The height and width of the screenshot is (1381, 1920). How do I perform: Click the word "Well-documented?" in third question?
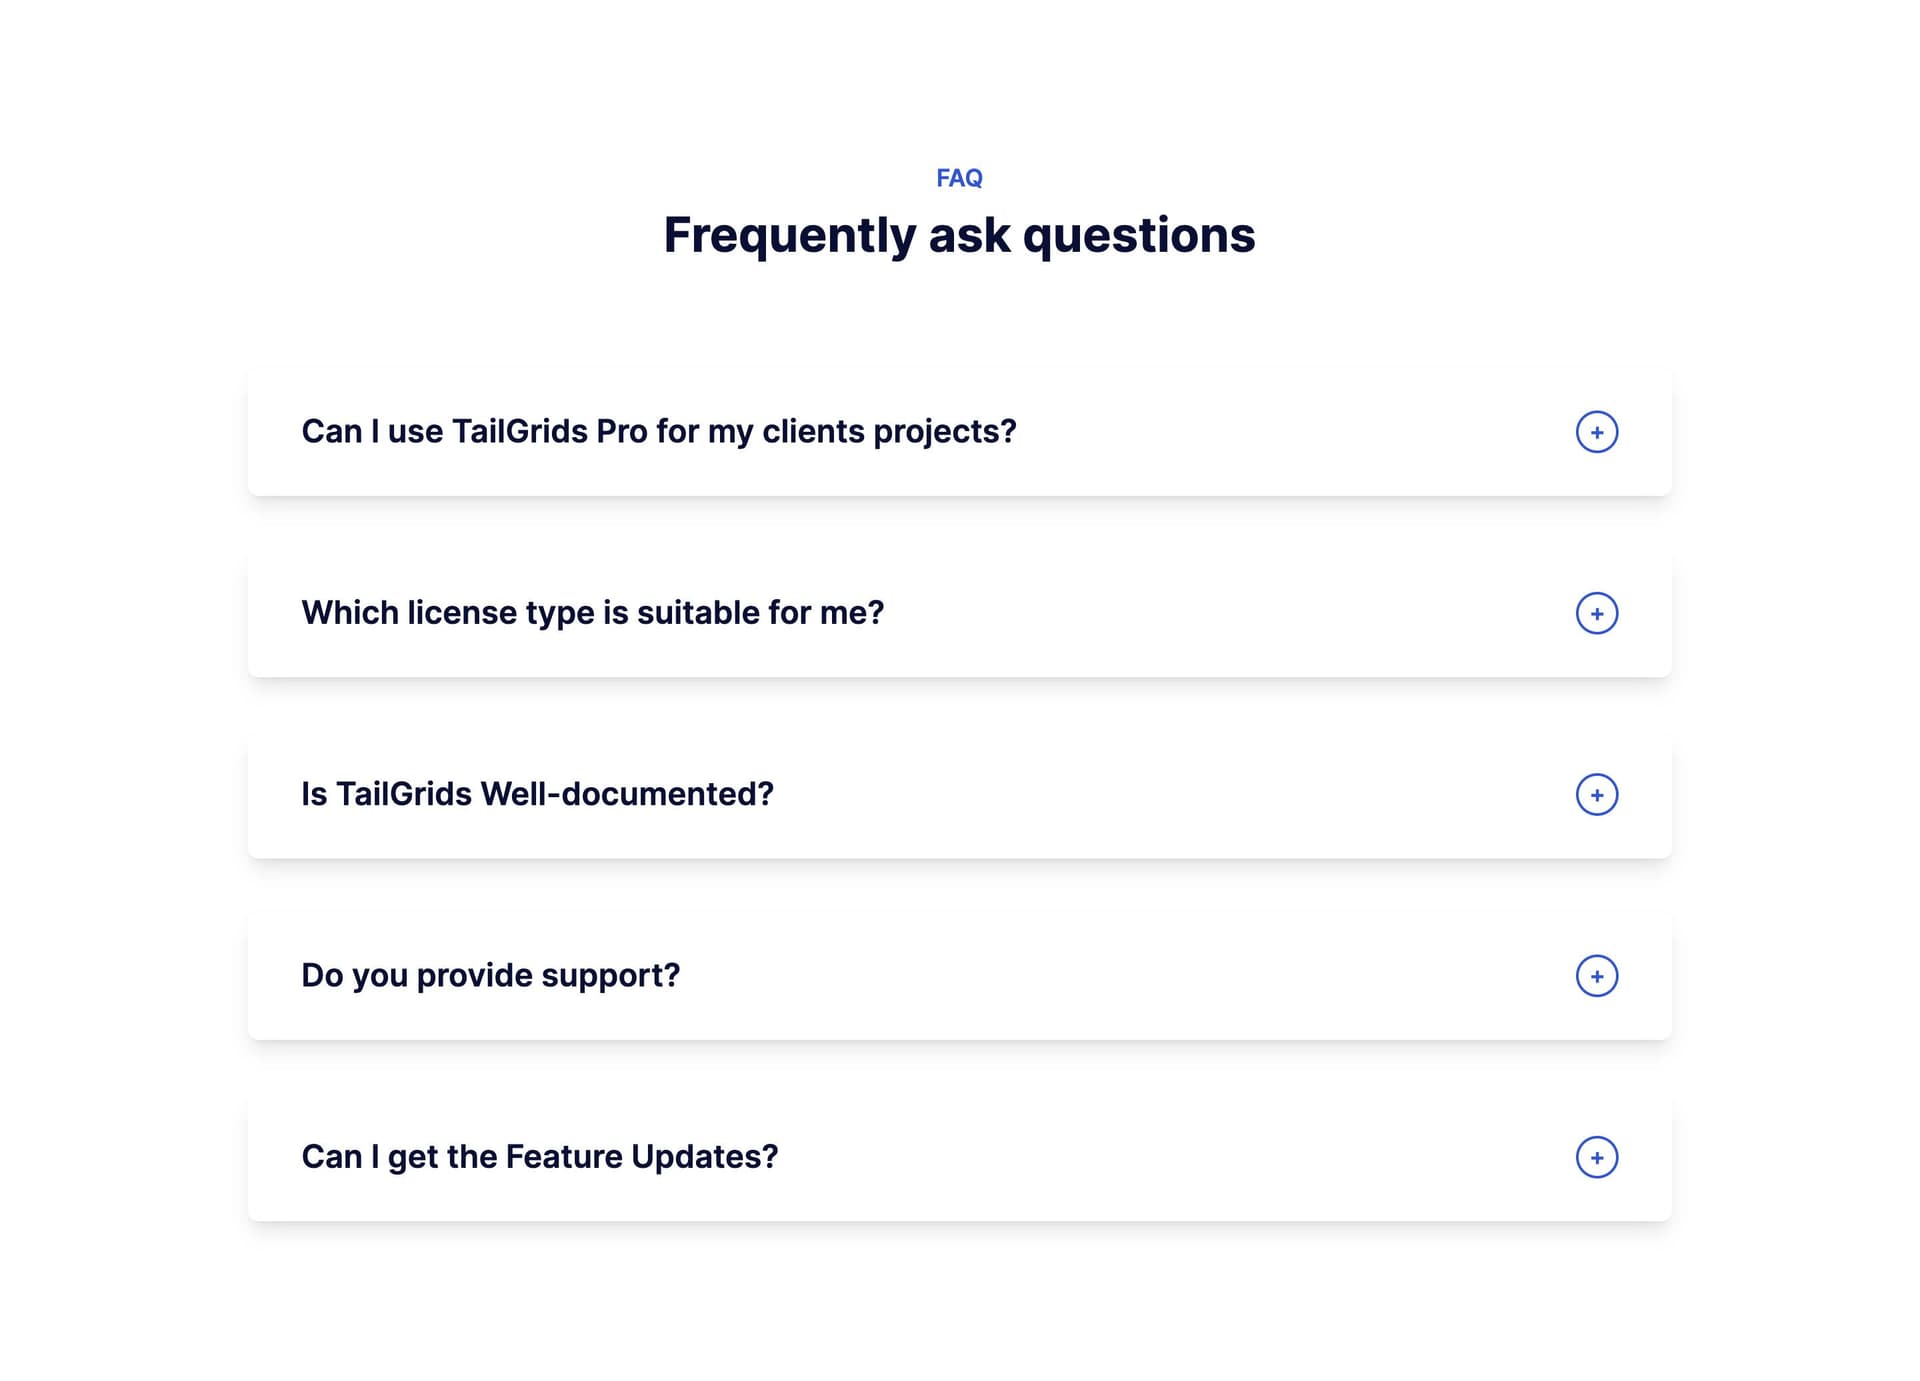coord(627,794)
